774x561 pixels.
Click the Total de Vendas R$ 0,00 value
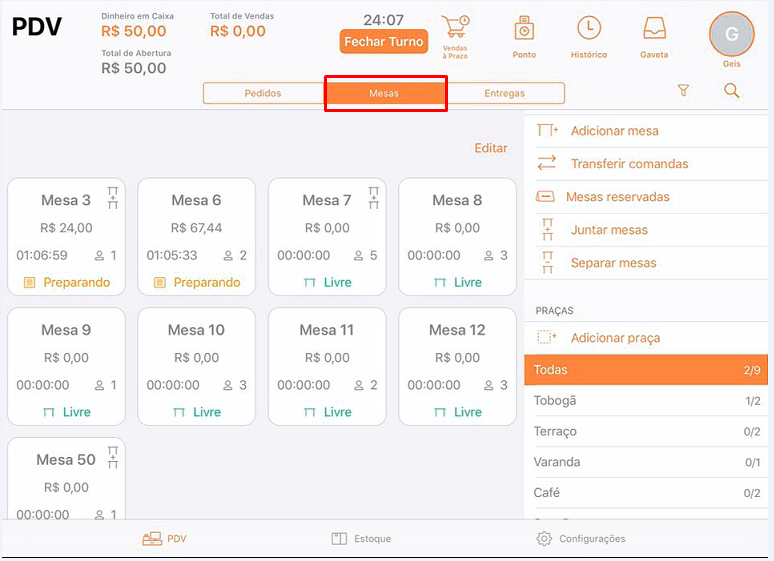point(237,31)
